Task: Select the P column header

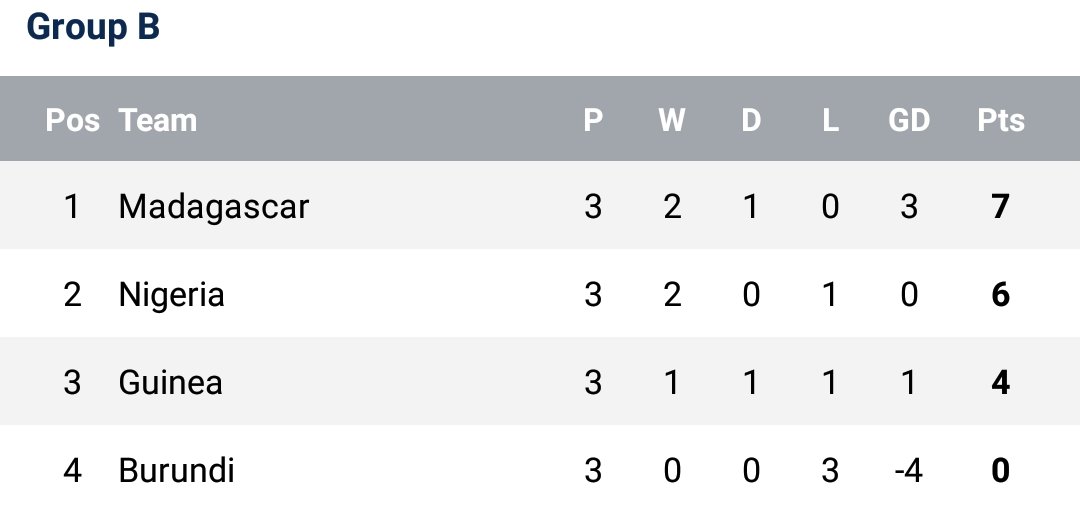Action: [x=593, y=121]
